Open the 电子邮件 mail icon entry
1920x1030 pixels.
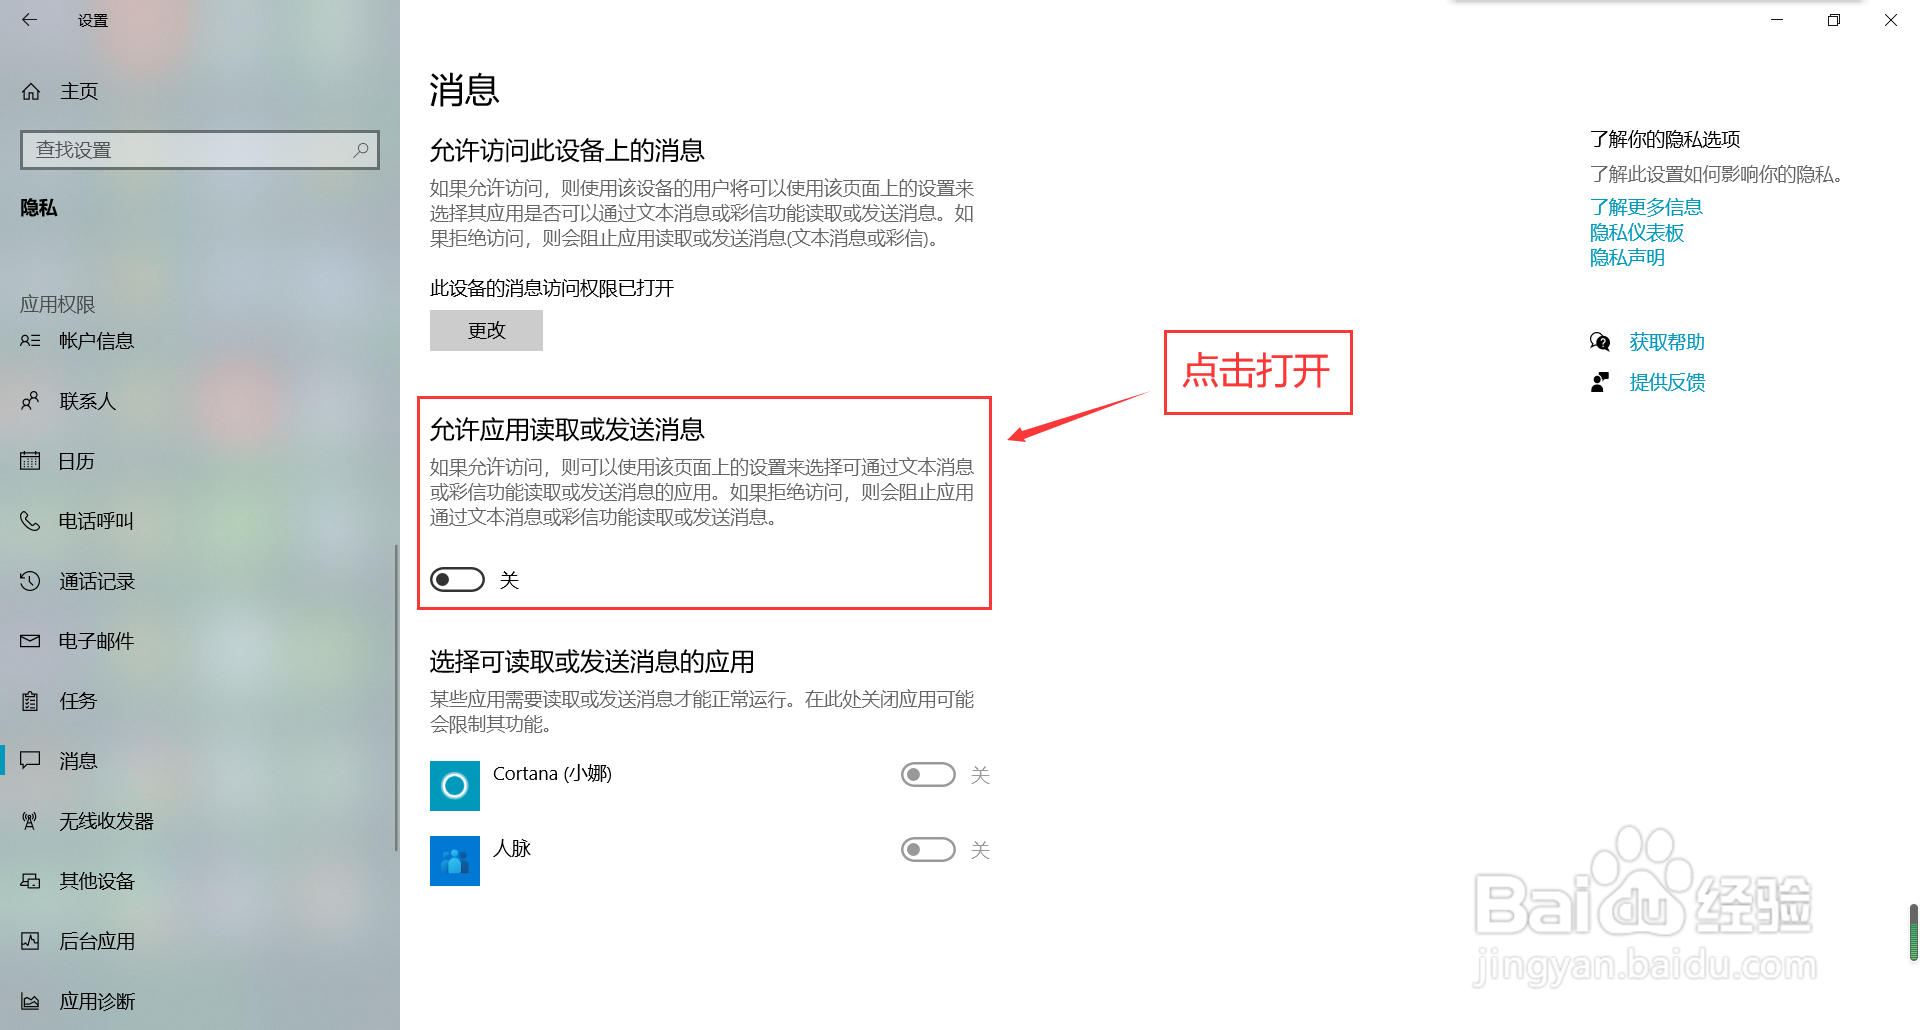[x=30, y=641]
